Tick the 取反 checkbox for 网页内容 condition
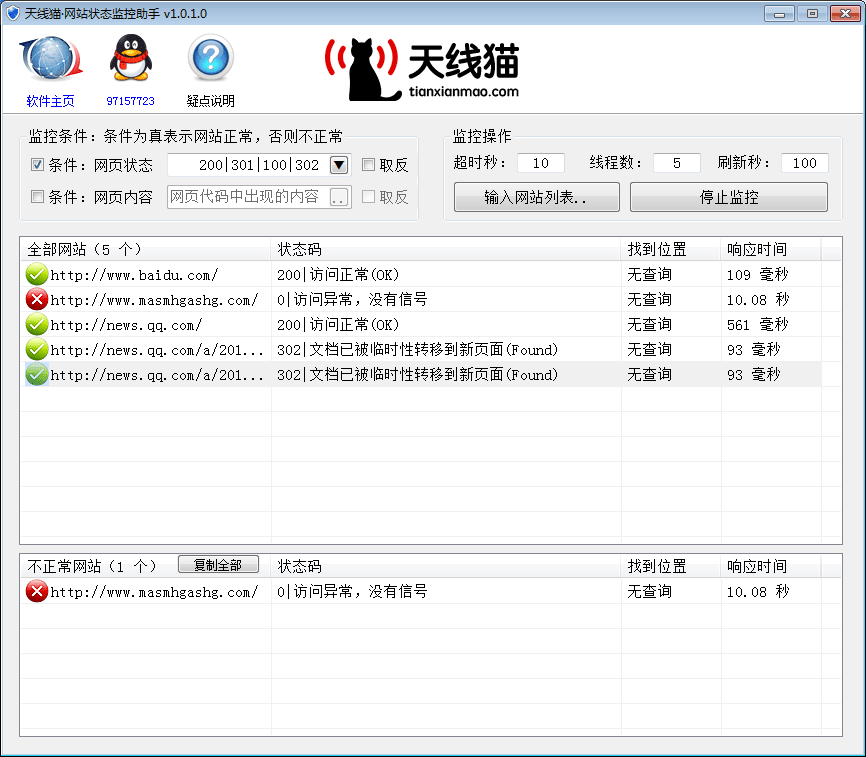 click(368, 197)
